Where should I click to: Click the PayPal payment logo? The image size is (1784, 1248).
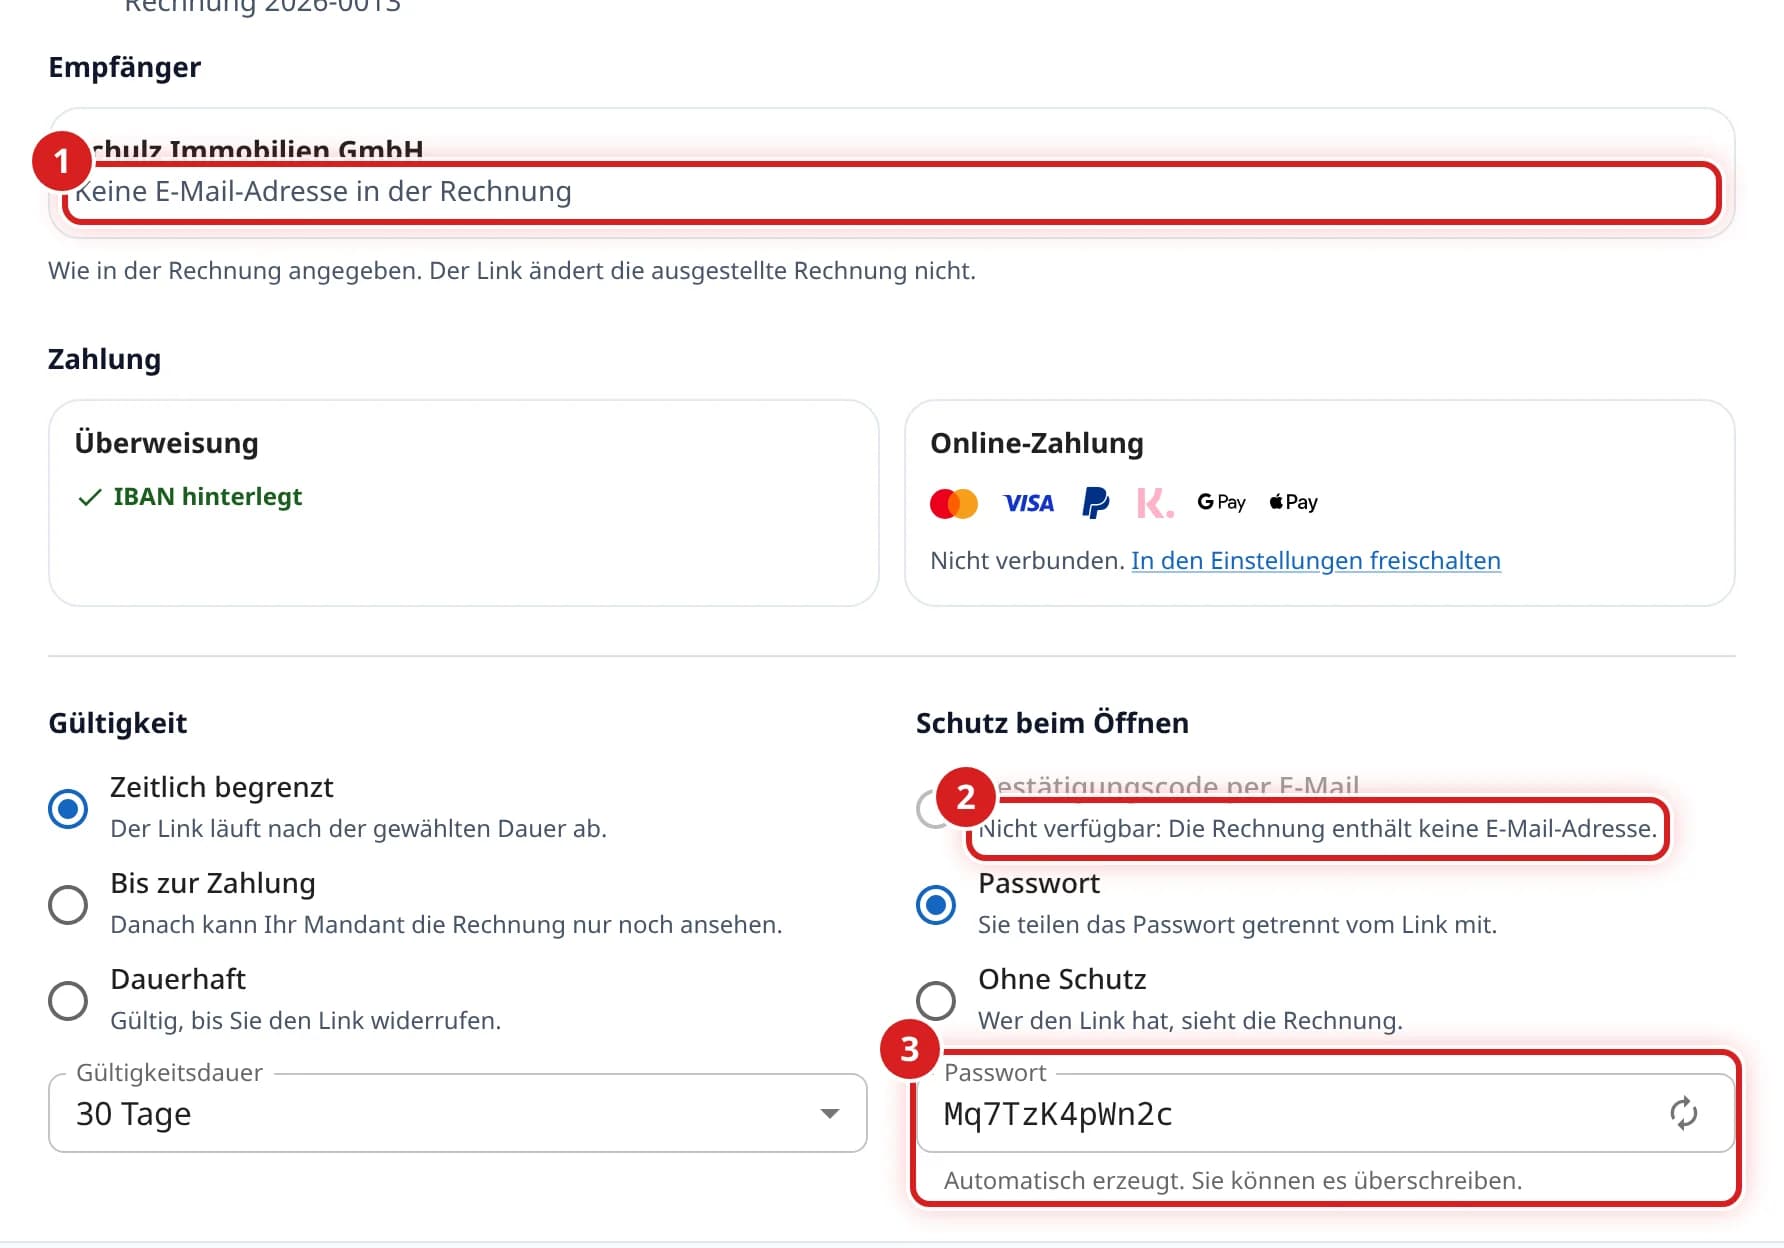(1095, 502)
